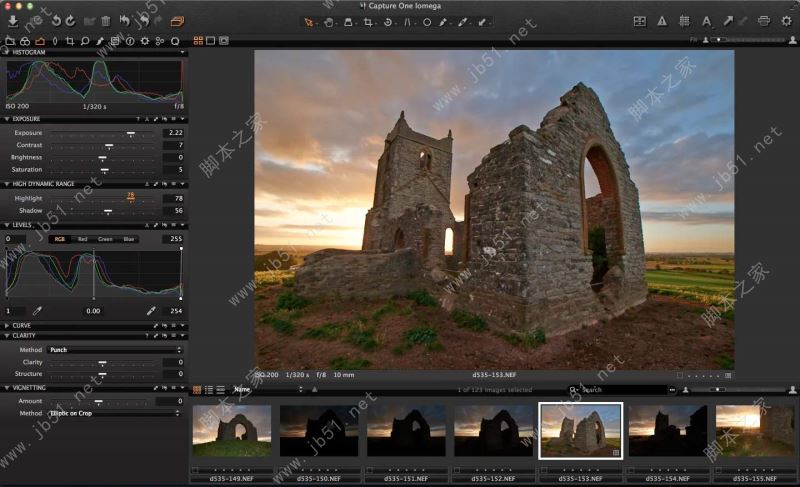Switch viewer to multi-view grid mode
Image resolution: width=800 pixels, height=487 pixels.
(198, 41)
